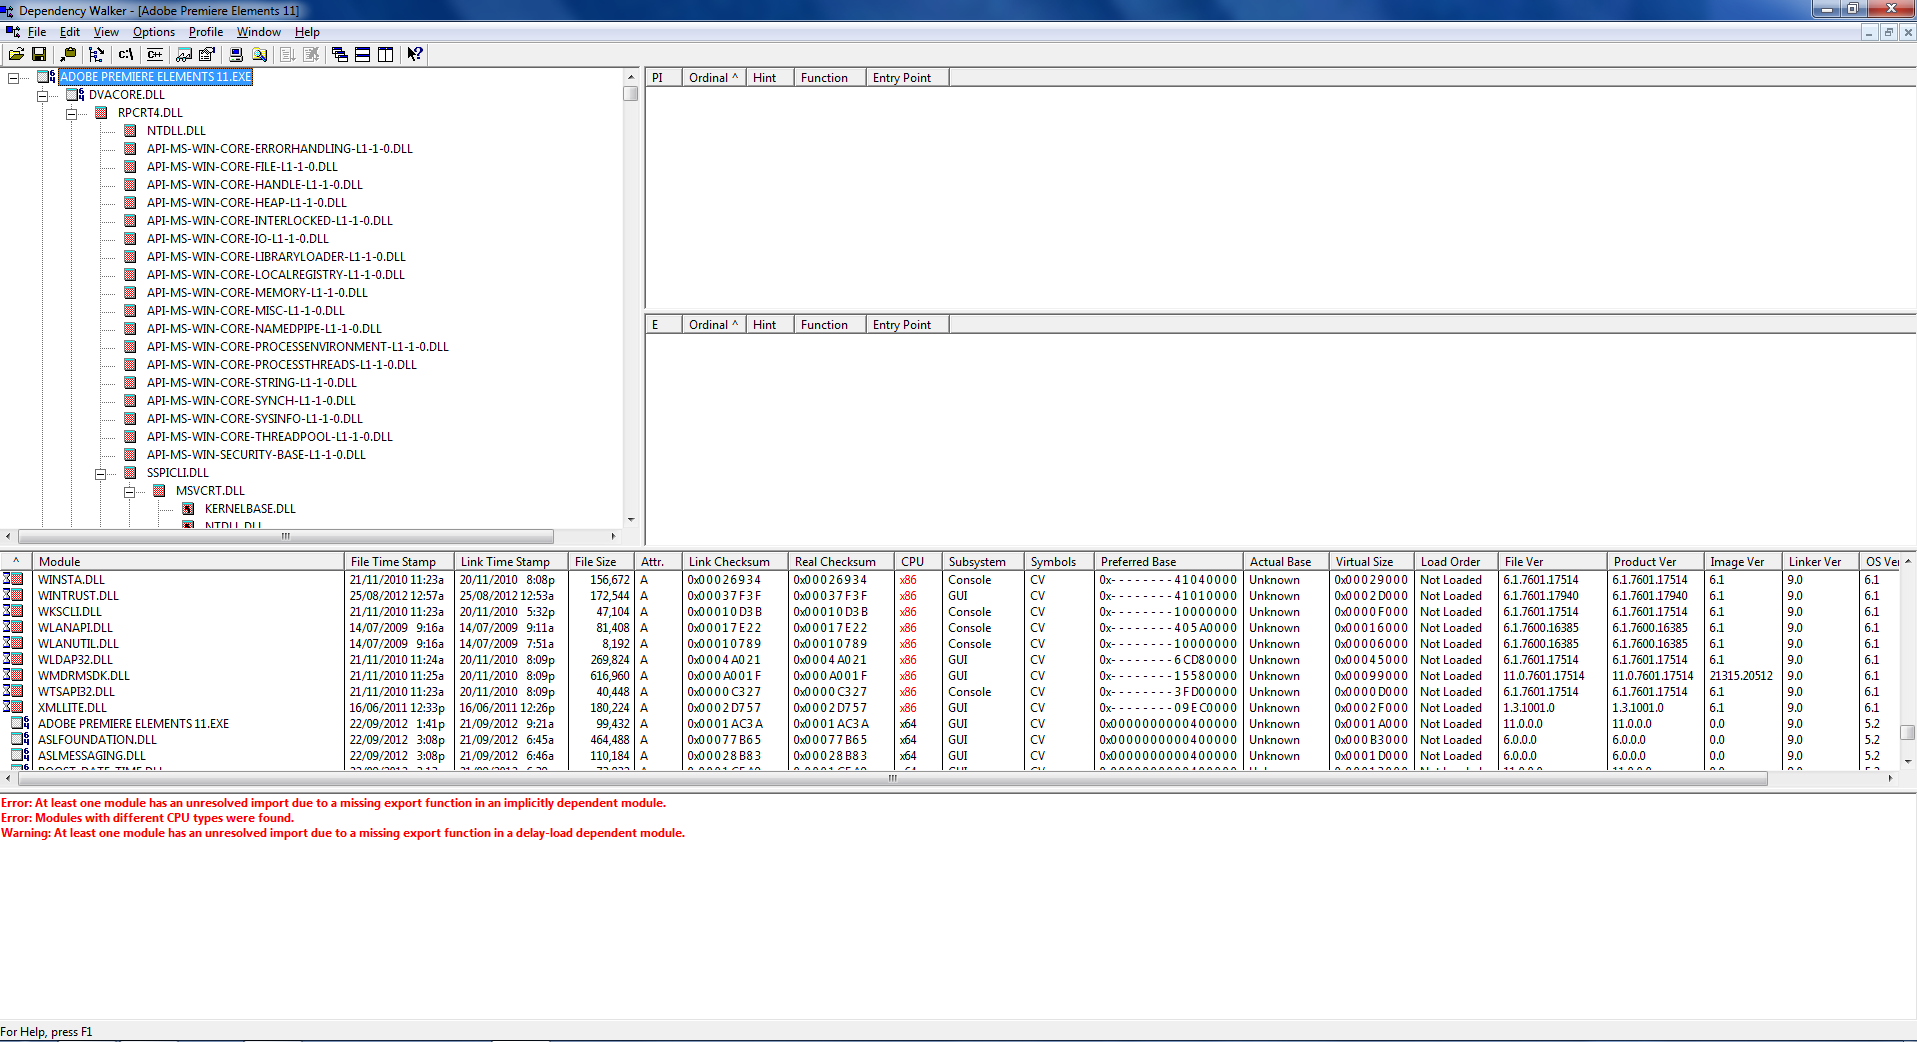
Task: Open a new module file
Action: tap(17, 55)
